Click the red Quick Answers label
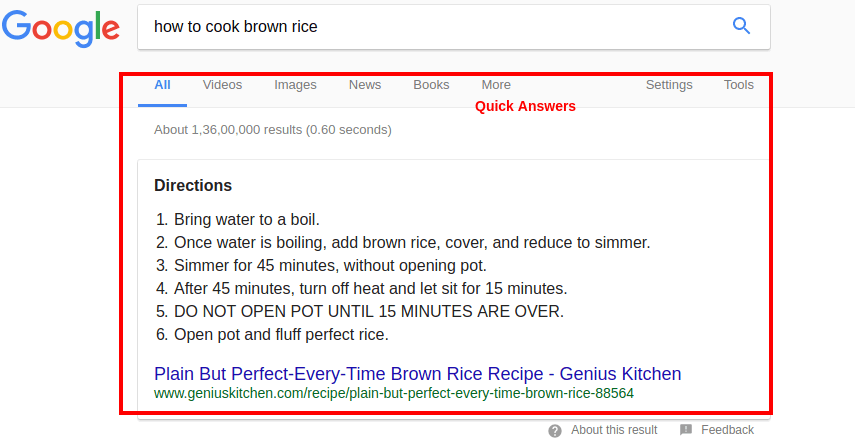Image resolution: width=855 pixels, height=442 pixels. pyautogui.click(x=525, y=106)
